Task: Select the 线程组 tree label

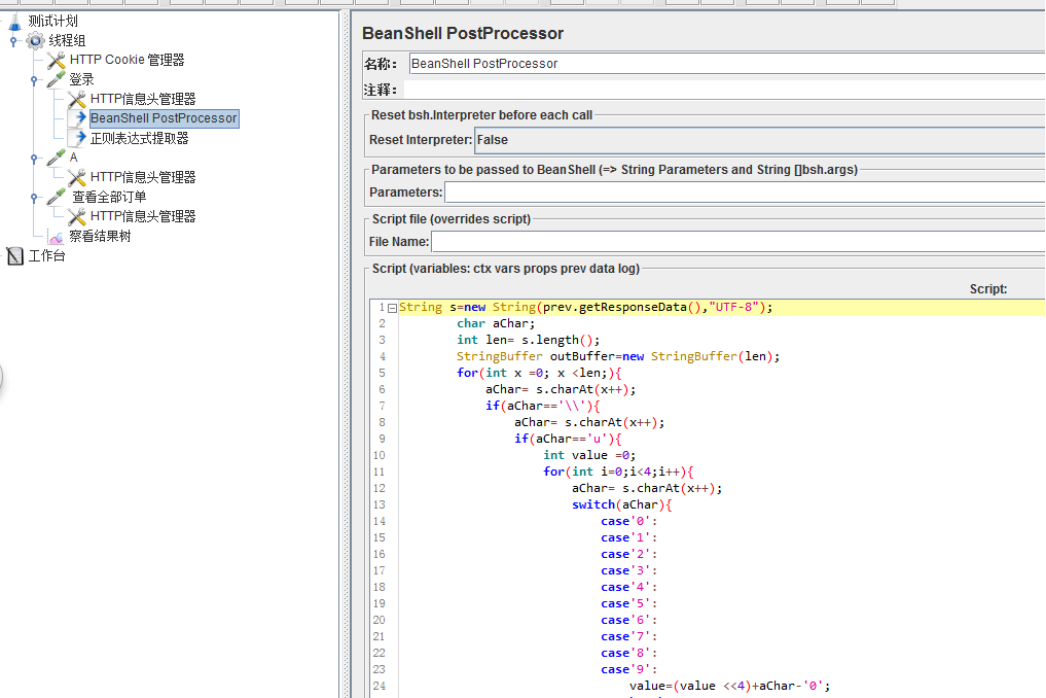Action: [x=67, y=41]
